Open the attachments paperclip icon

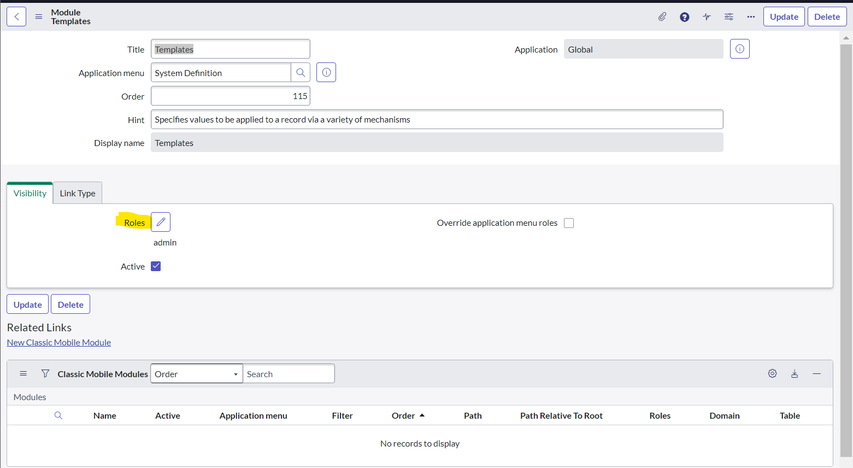point(662,17)
